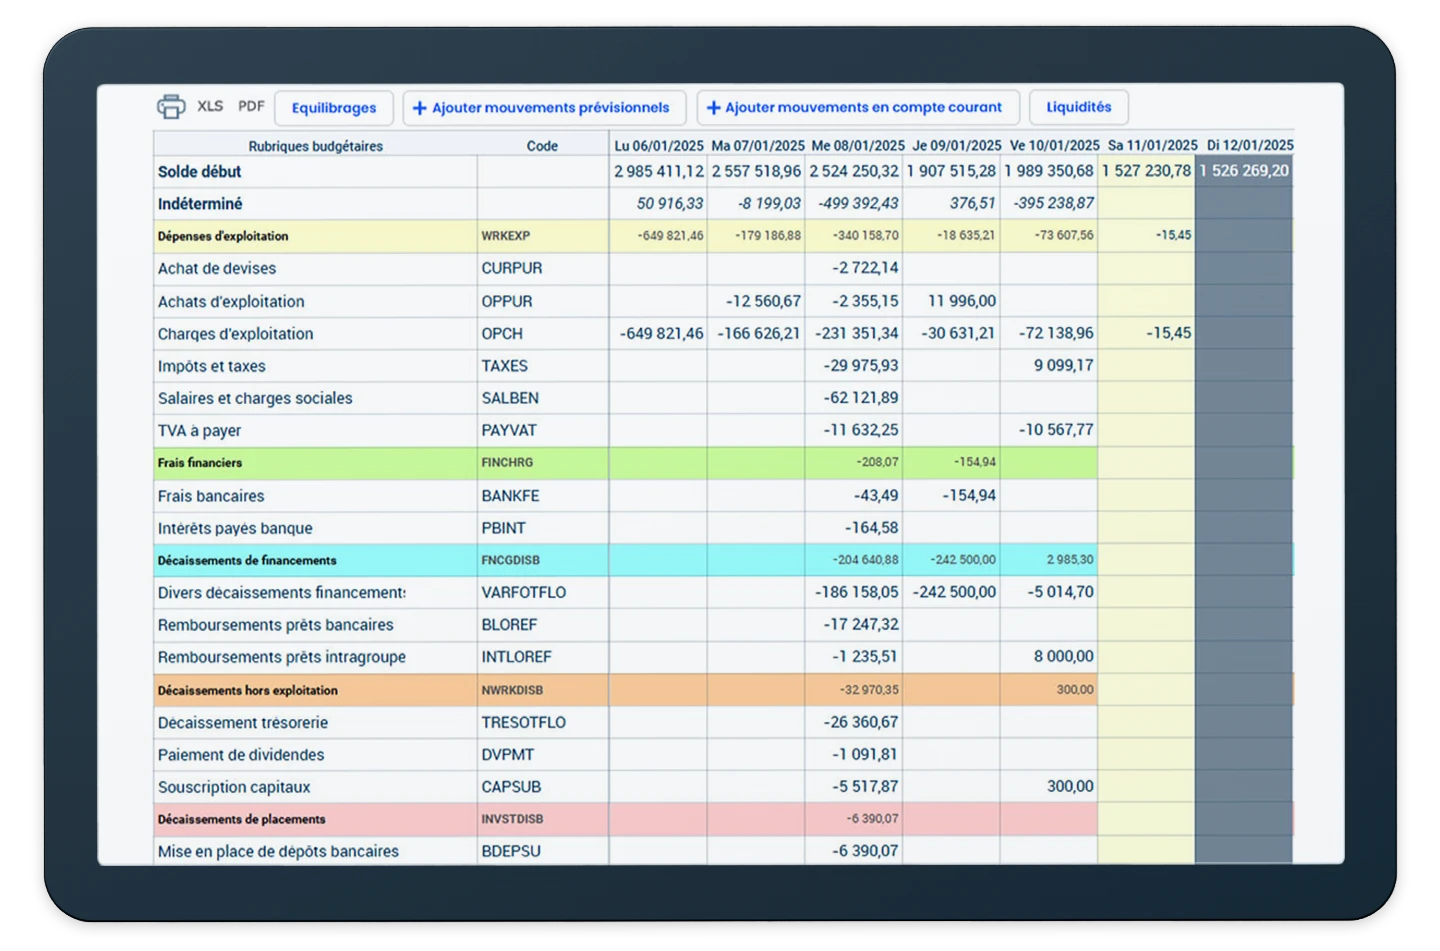Select the Code column header
The width and height of the screenshot is (1440, 951).
click(542, 146)
